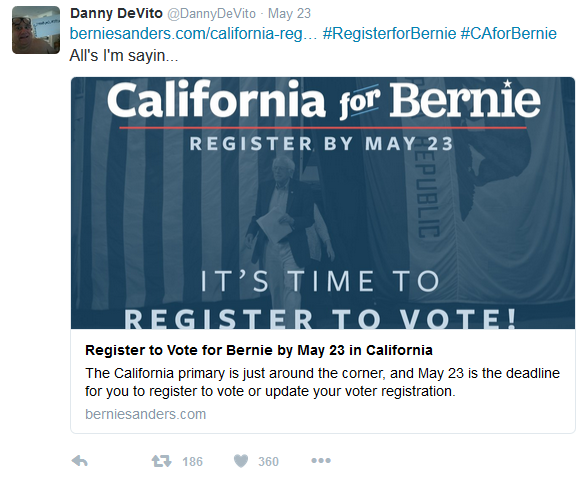Click the card description about California primary
The image size is (587, 482).
(322, 382)
